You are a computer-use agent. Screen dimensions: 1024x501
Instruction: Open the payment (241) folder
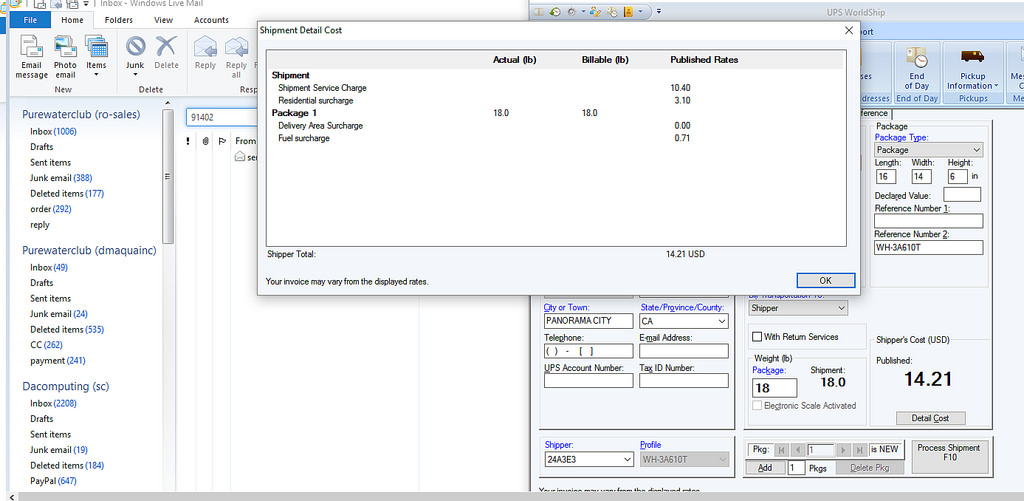click(57, 361)
